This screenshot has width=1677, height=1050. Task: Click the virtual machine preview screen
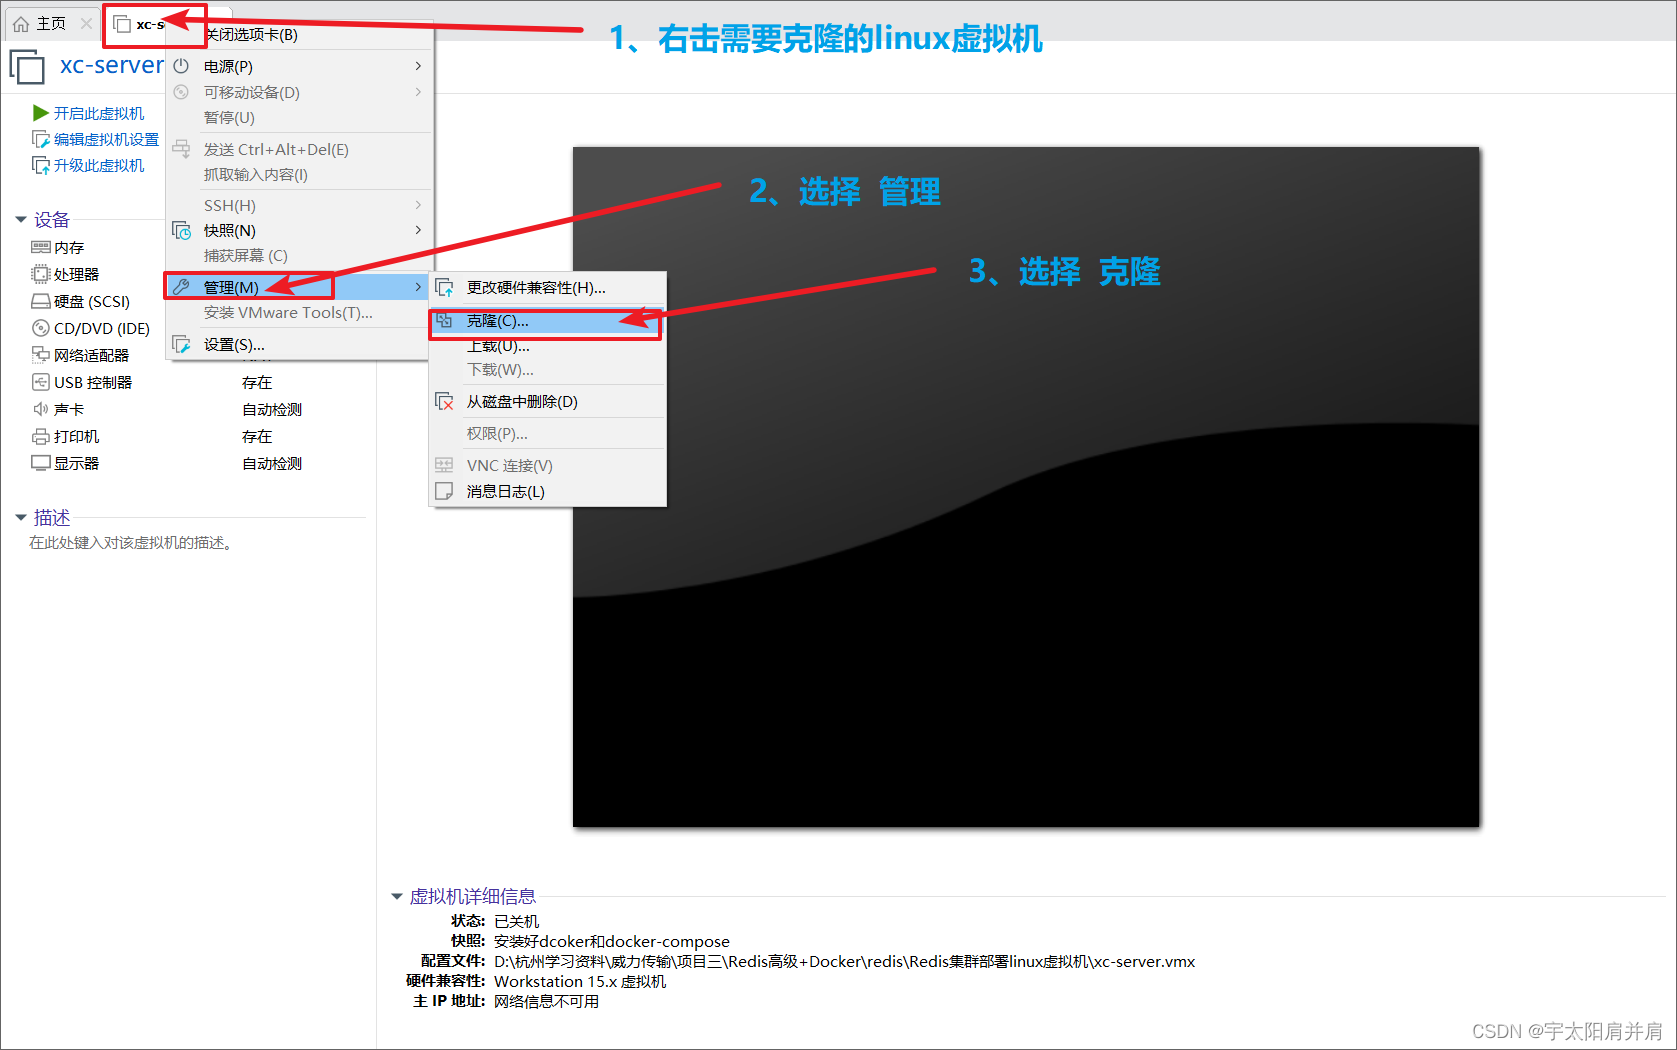click(x=1026, y=487)
